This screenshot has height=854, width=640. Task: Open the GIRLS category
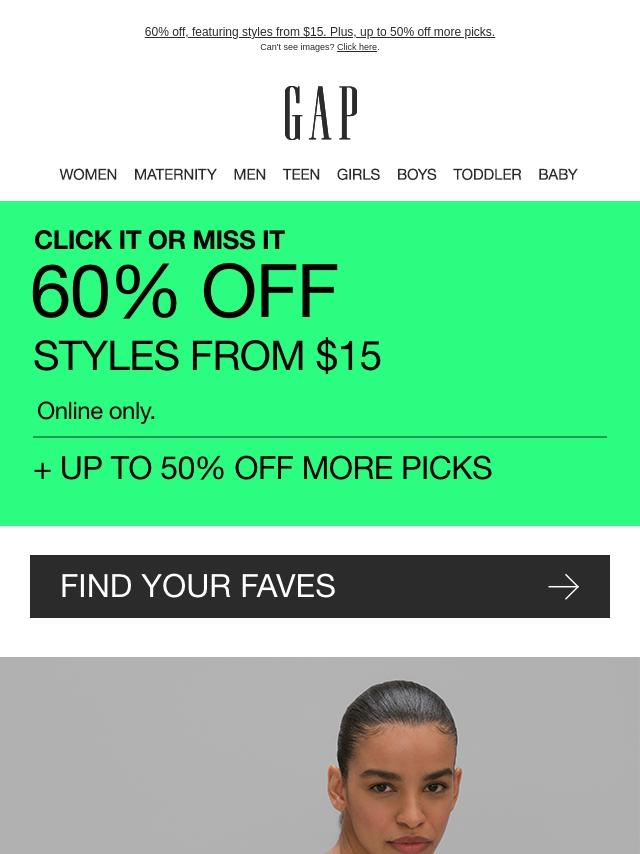(358, 174)
